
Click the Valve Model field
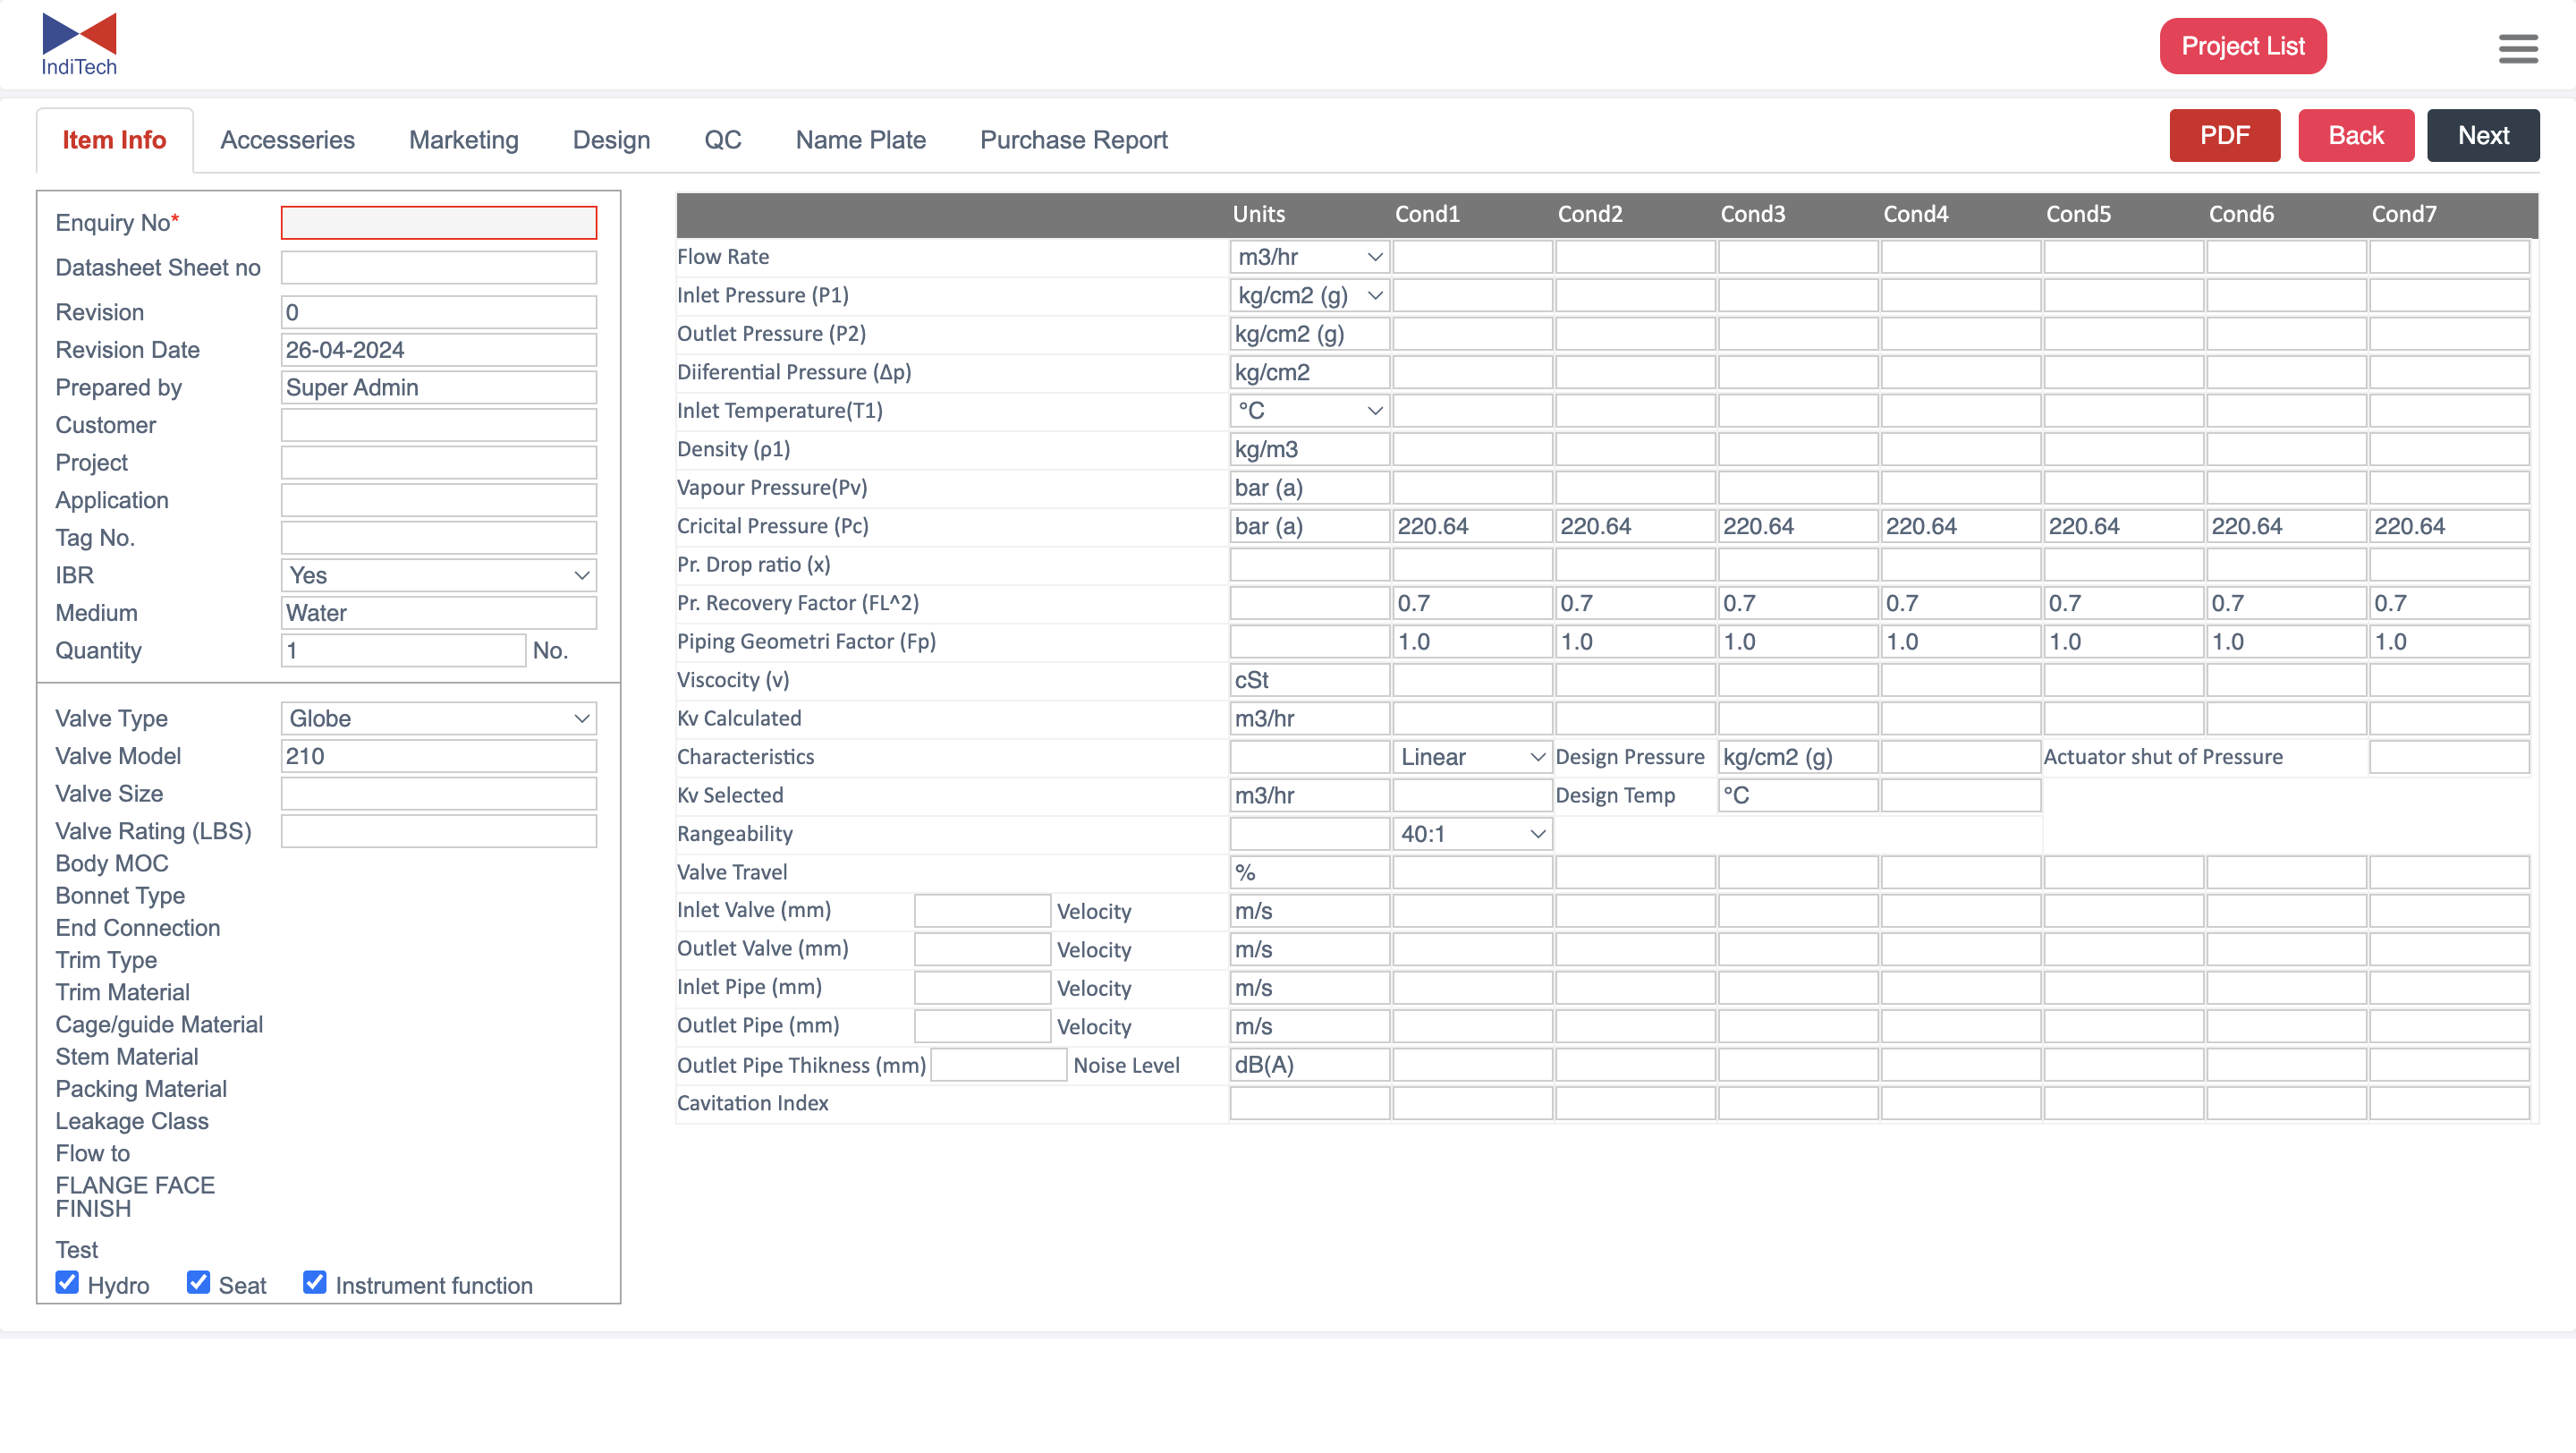click(x=439, y=756)
